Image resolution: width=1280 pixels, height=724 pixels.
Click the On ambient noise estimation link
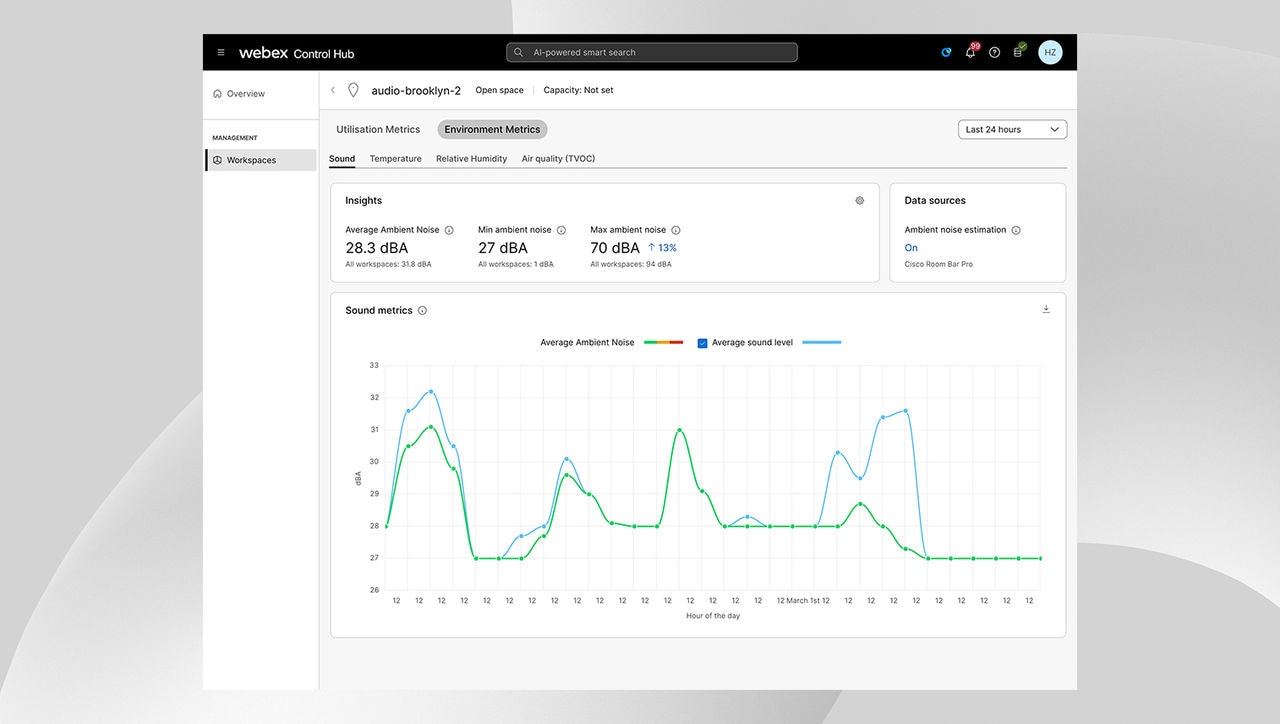pos(911,248)
